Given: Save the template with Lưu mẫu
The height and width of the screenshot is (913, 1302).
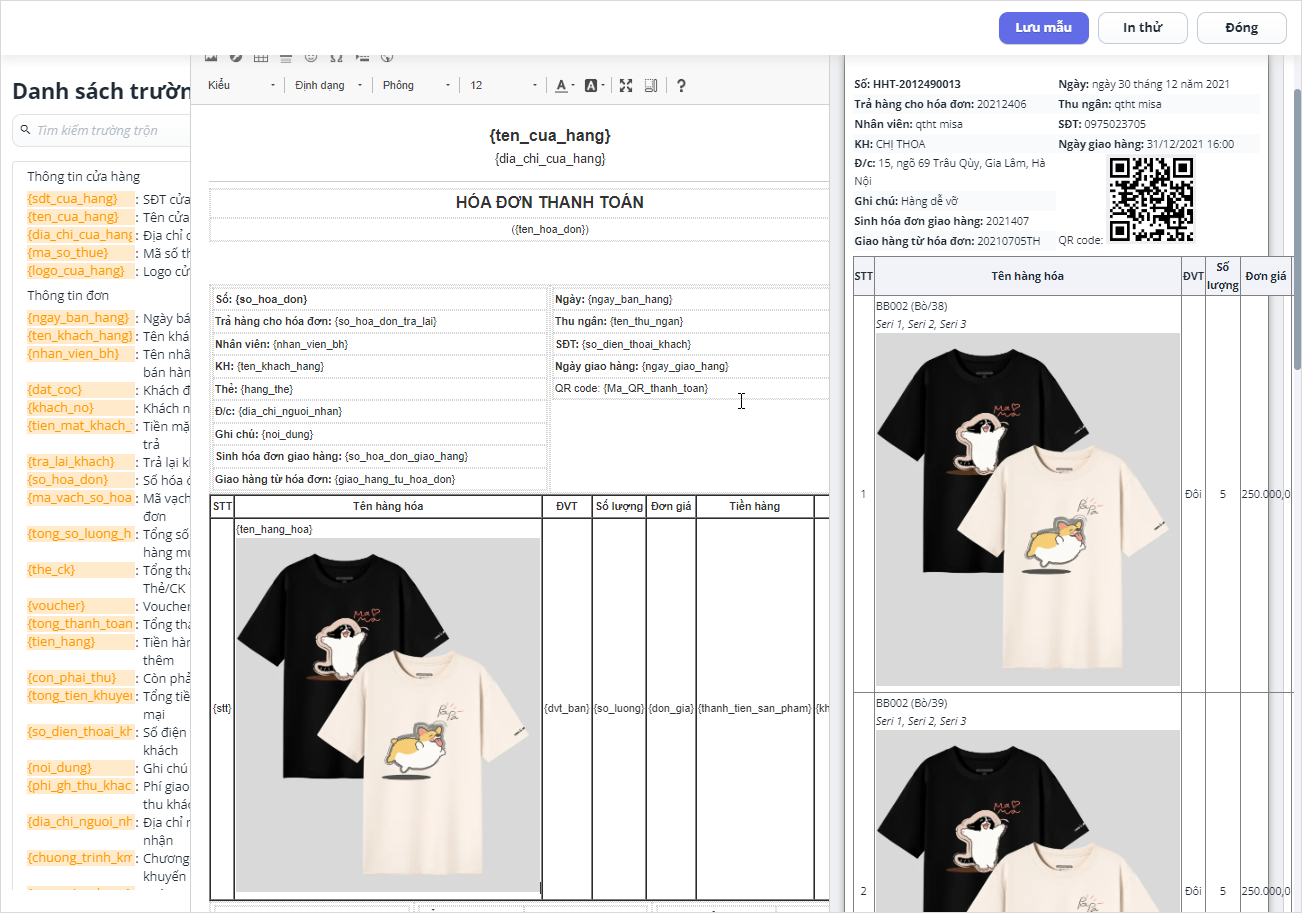Looking at the screenshot, I should [x=1043, y=28].
